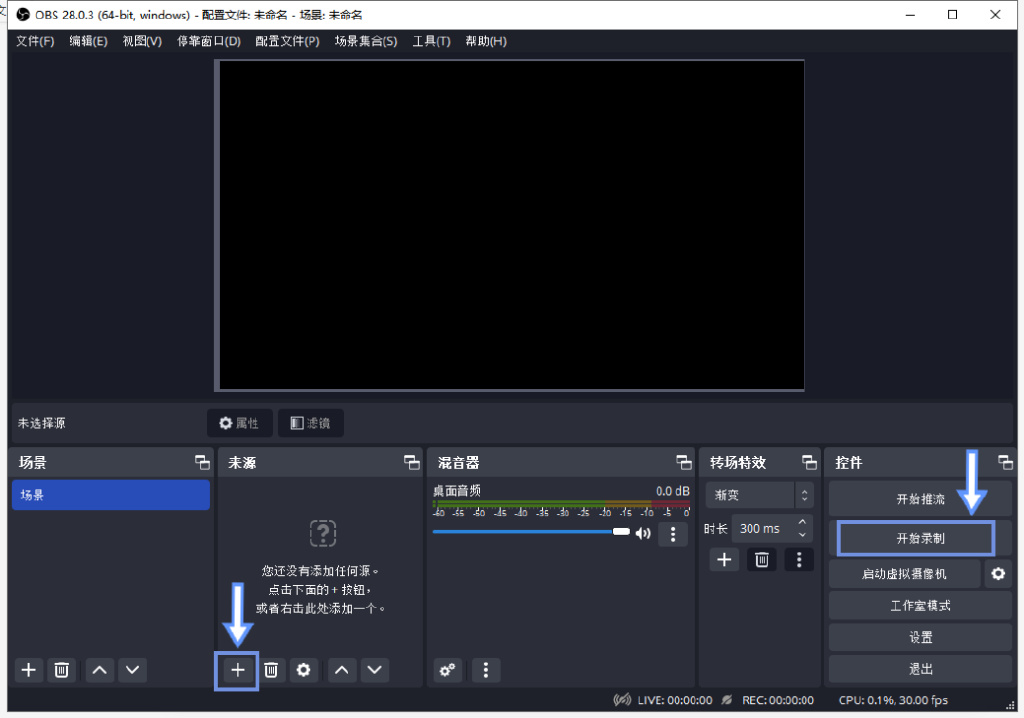Add a new transition with plus button
The image size is (1024, 718).
point(724,560)
